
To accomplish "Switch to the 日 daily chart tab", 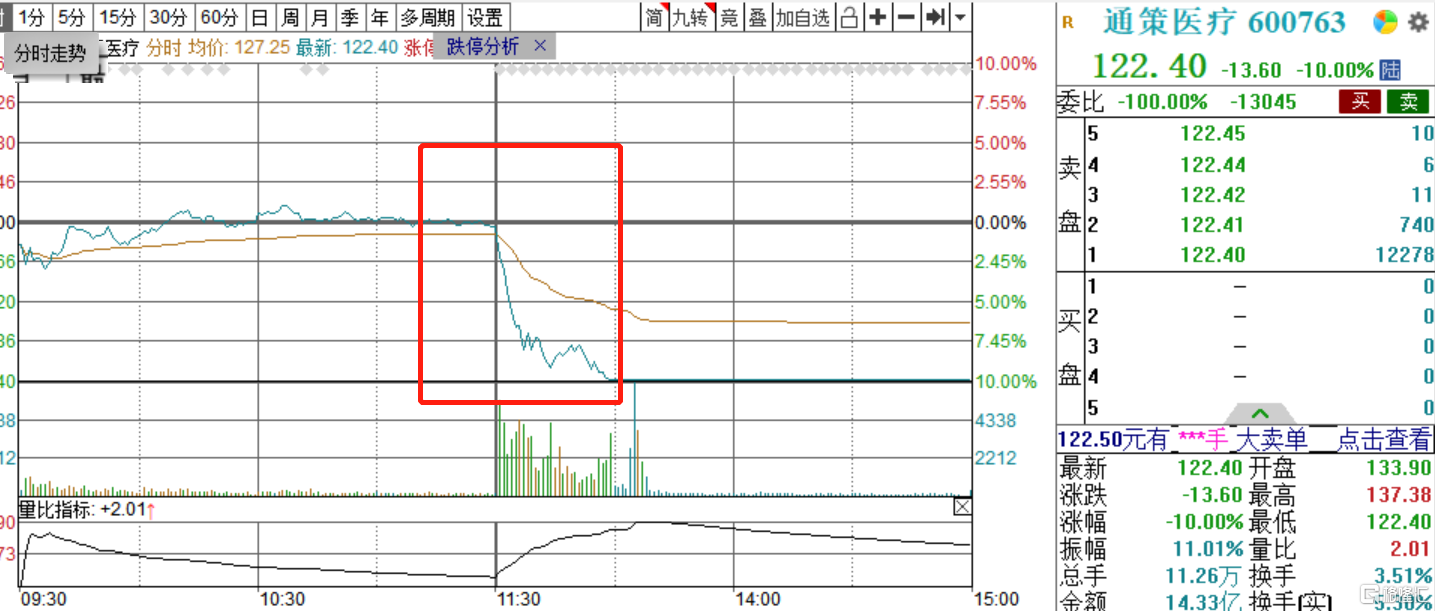I will (259, 17).
